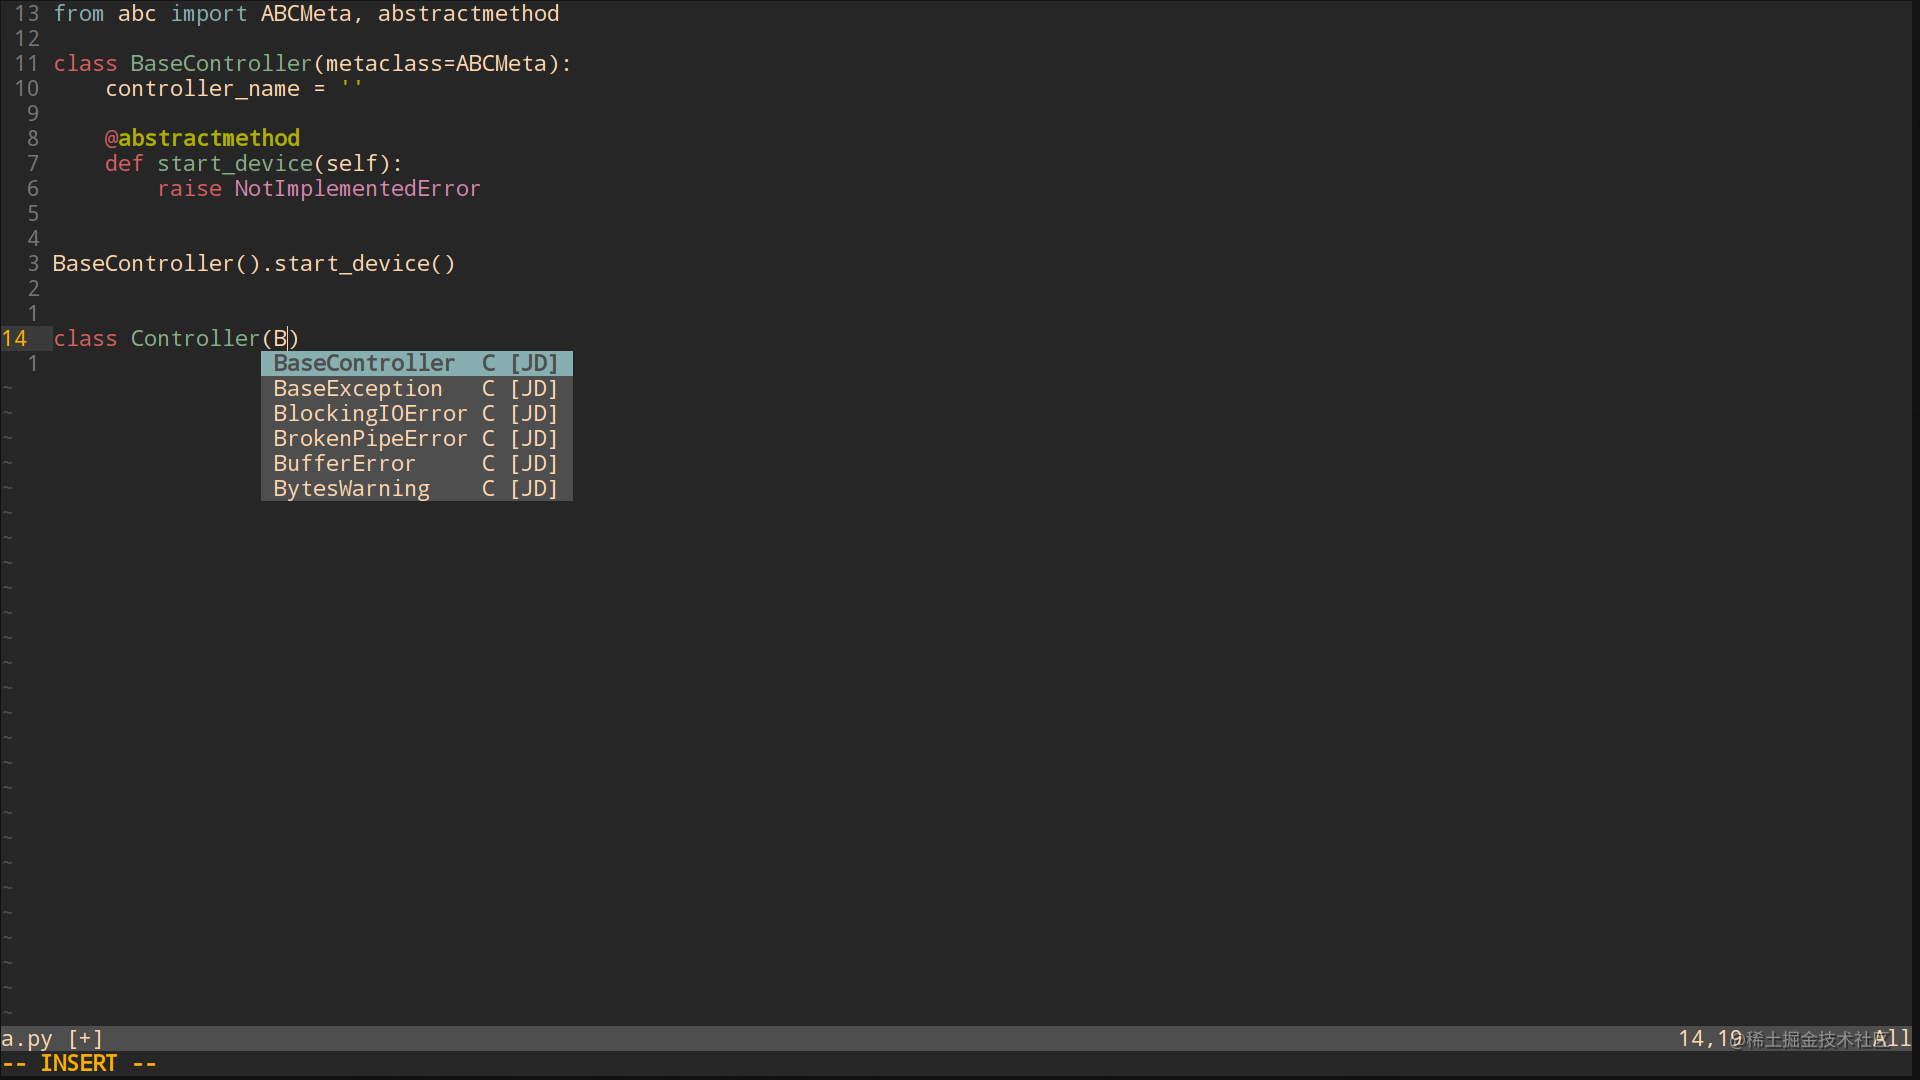Click the cursor position indicator 14,19

coord(1706,1038)
